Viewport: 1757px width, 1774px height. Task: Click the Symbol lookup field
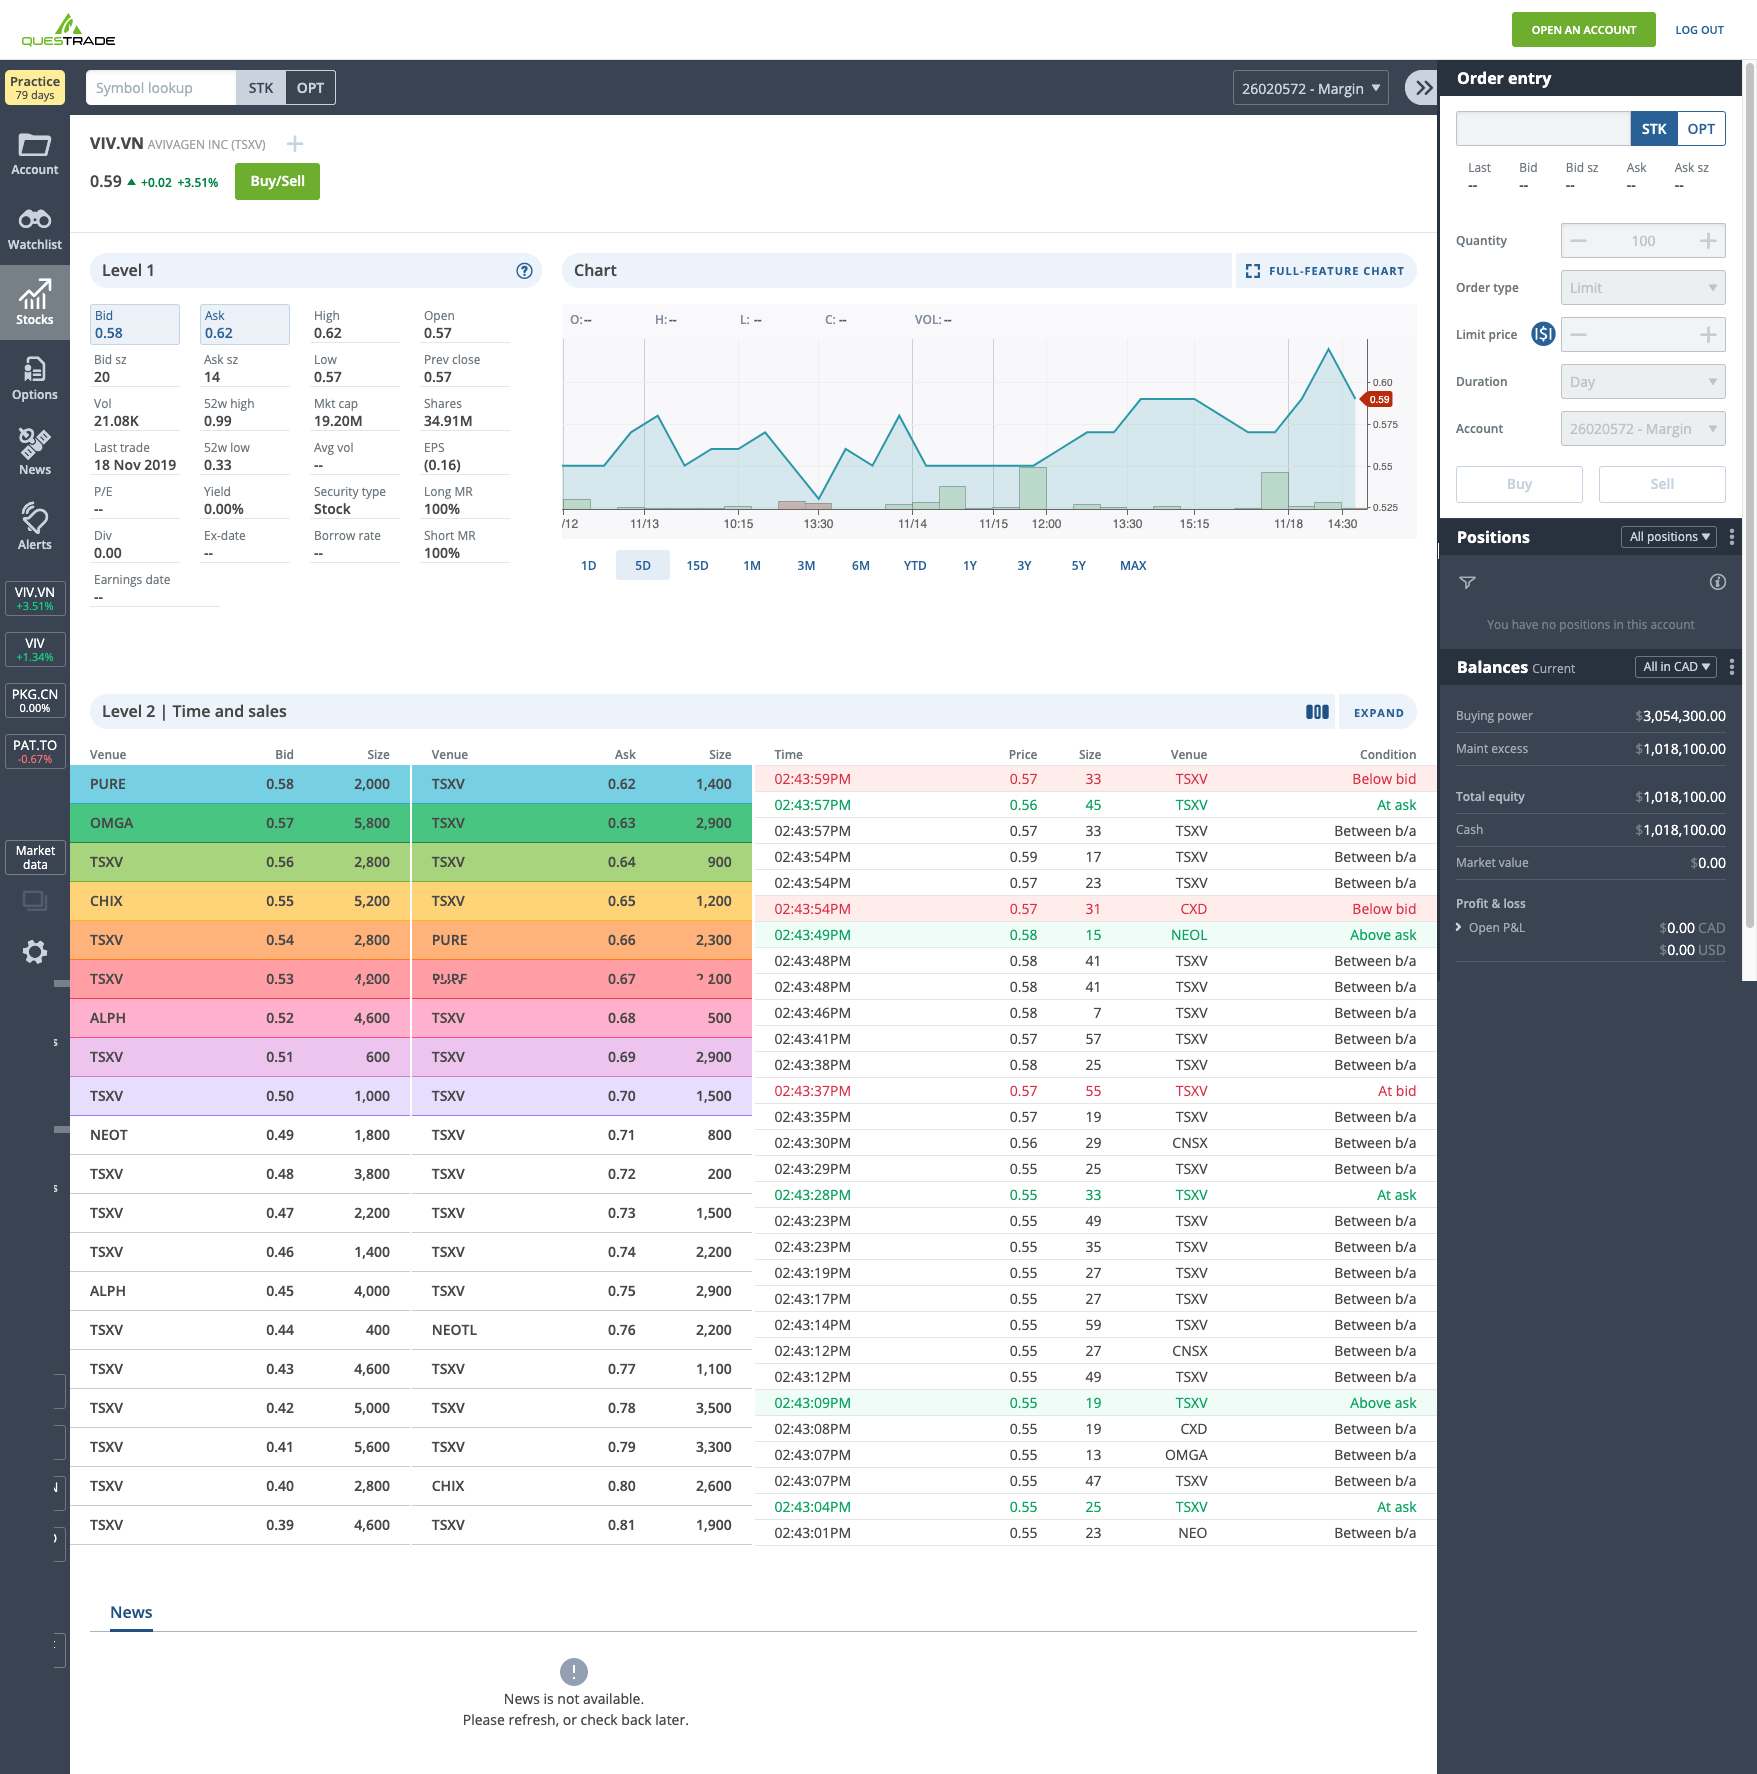tap(161, 88)
